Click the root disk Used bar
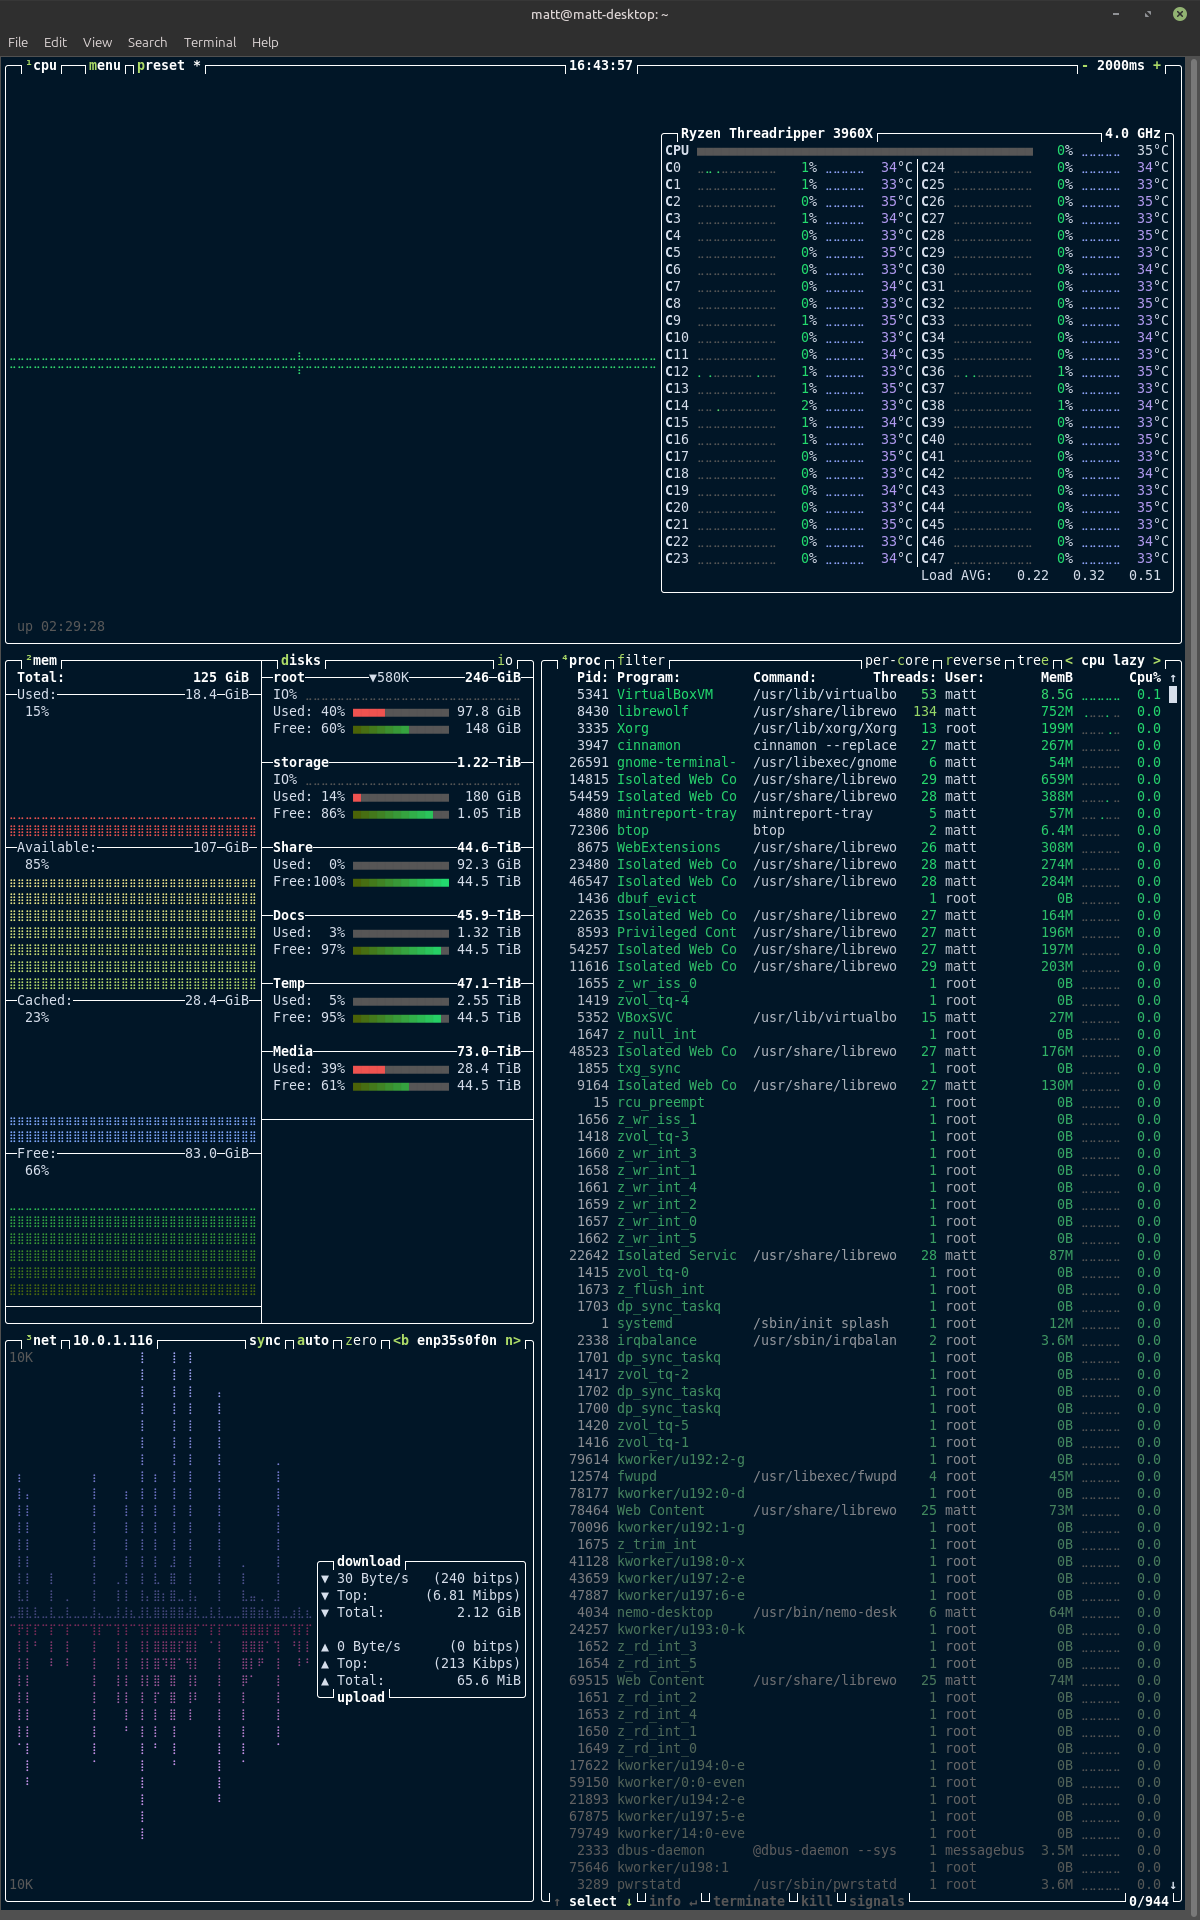Viewport: 1200px width, 1920px height. click(401, 712)
